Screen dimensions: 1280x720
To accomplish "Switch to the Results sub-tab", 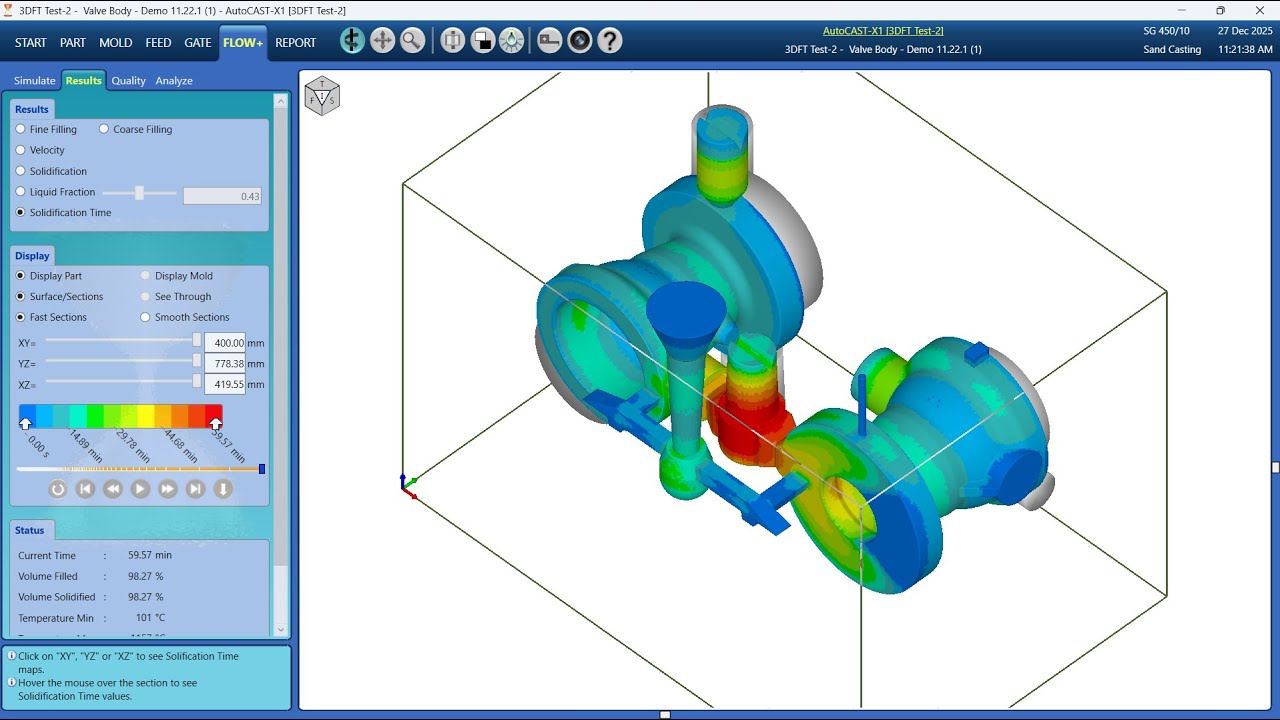I will pyautogui.click(x=83, y=81).
